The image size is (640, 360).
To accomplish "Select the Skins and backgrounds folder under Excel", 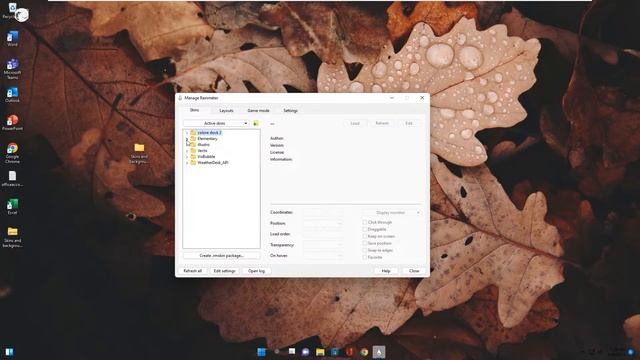I will click(12, 237).
